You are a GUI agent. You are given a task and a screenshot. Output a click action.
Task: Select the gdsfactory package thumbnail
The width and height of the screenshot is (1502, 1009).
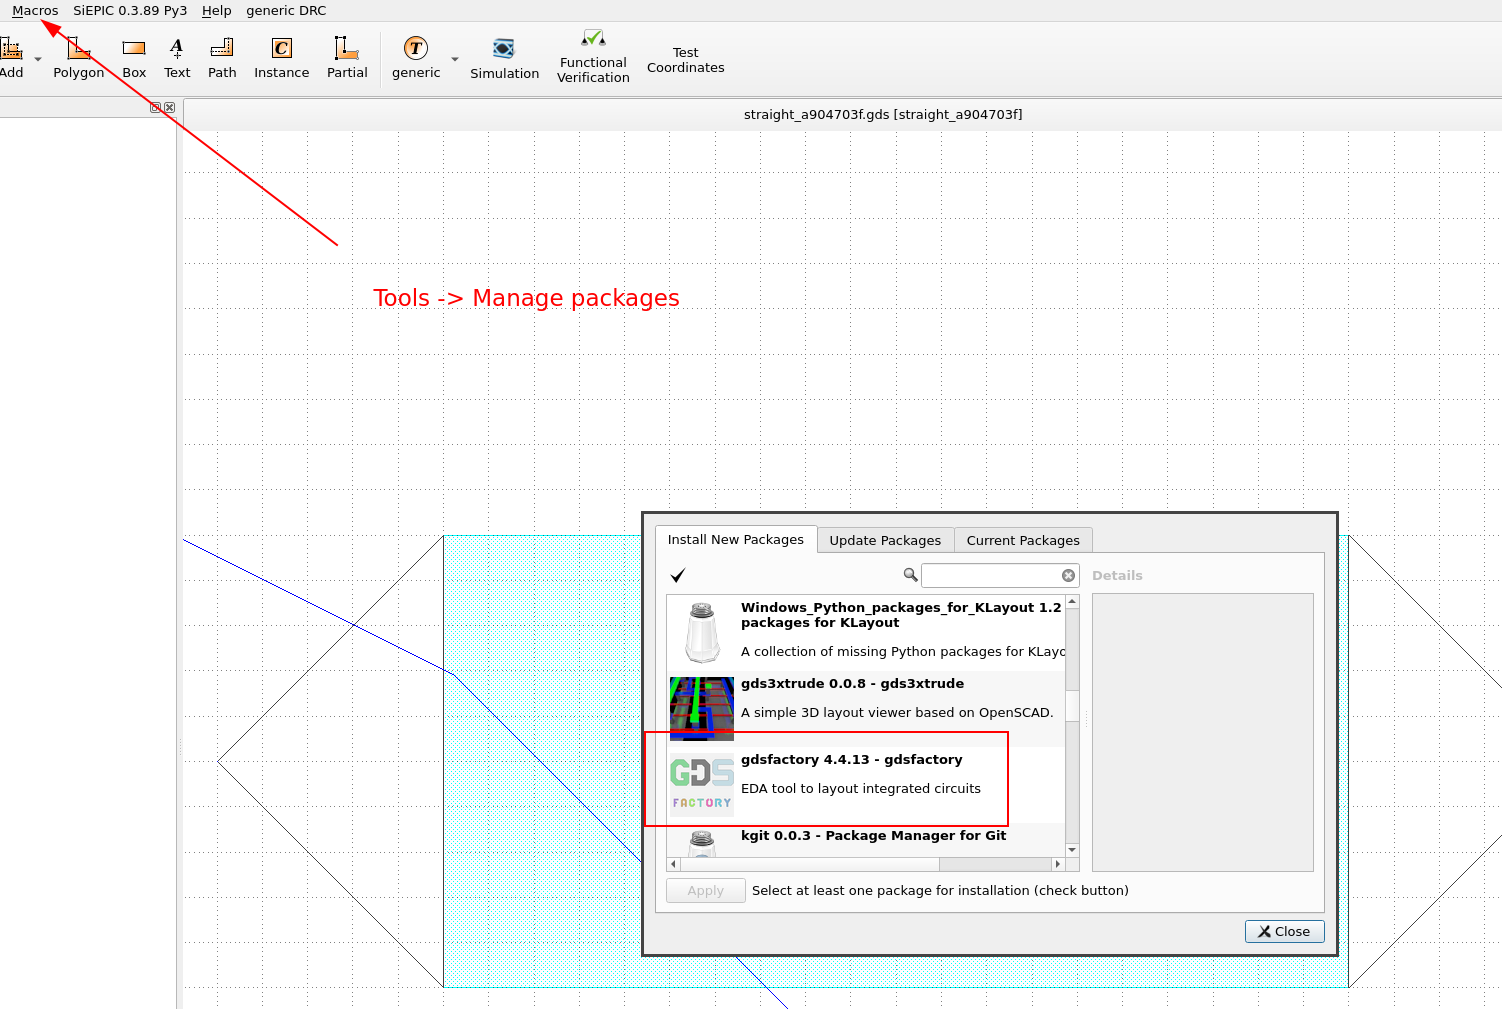pos(701,779)
